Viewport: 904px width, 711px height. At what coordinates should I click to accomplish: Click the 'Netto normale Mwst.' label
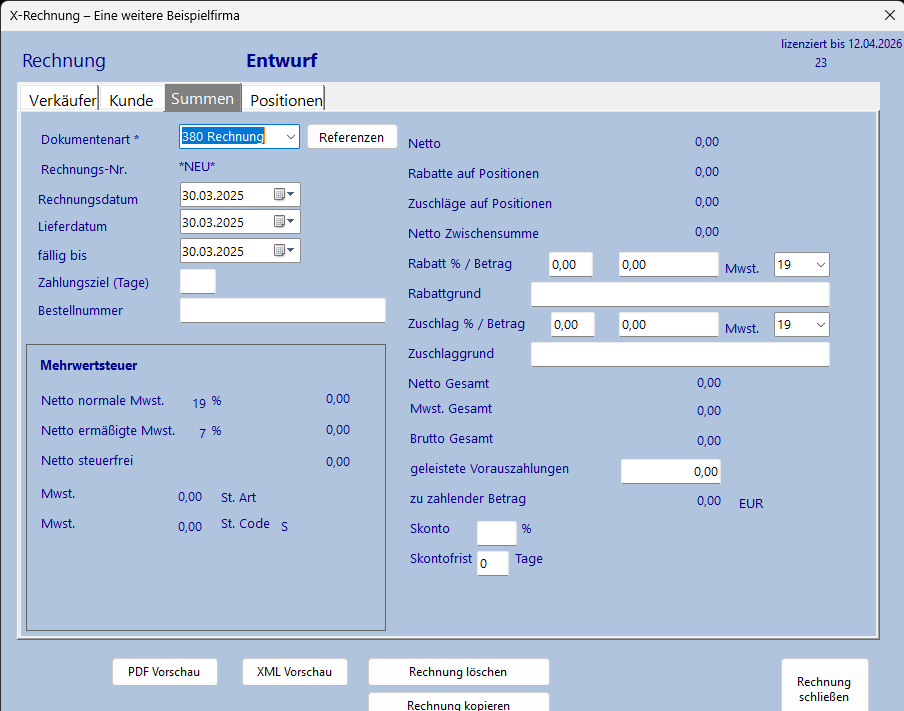click(x=103, y=400)
